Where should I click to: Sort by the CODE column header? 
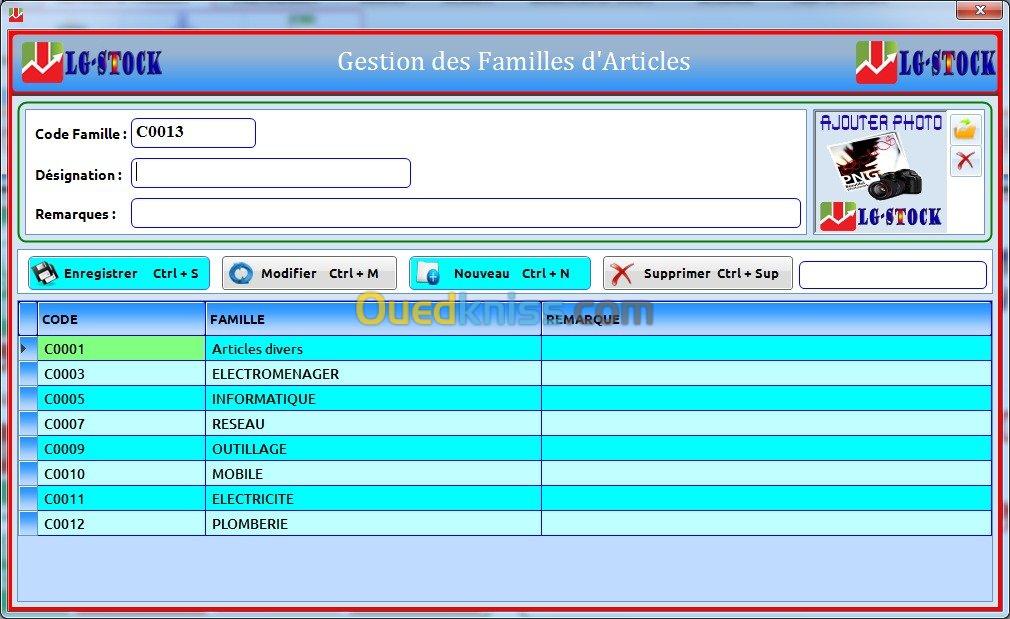pos(121,319)
